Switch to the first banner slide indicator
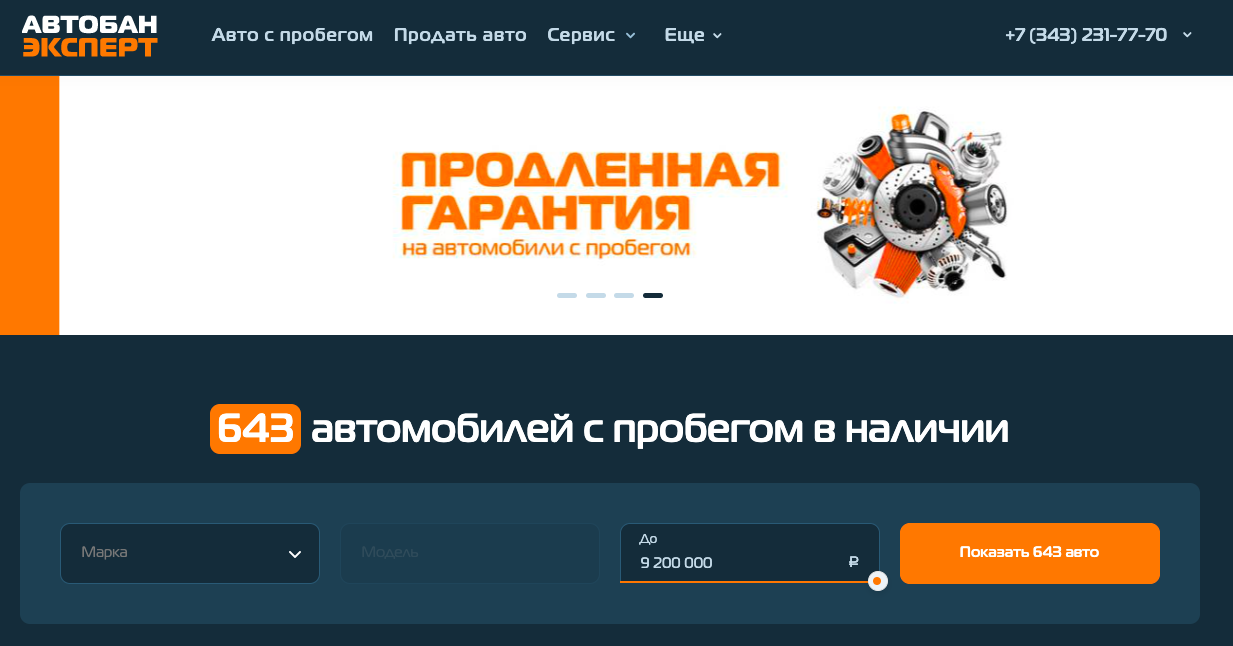The image size is (1233, 646). pyautogui.click(x=567, y=296)
